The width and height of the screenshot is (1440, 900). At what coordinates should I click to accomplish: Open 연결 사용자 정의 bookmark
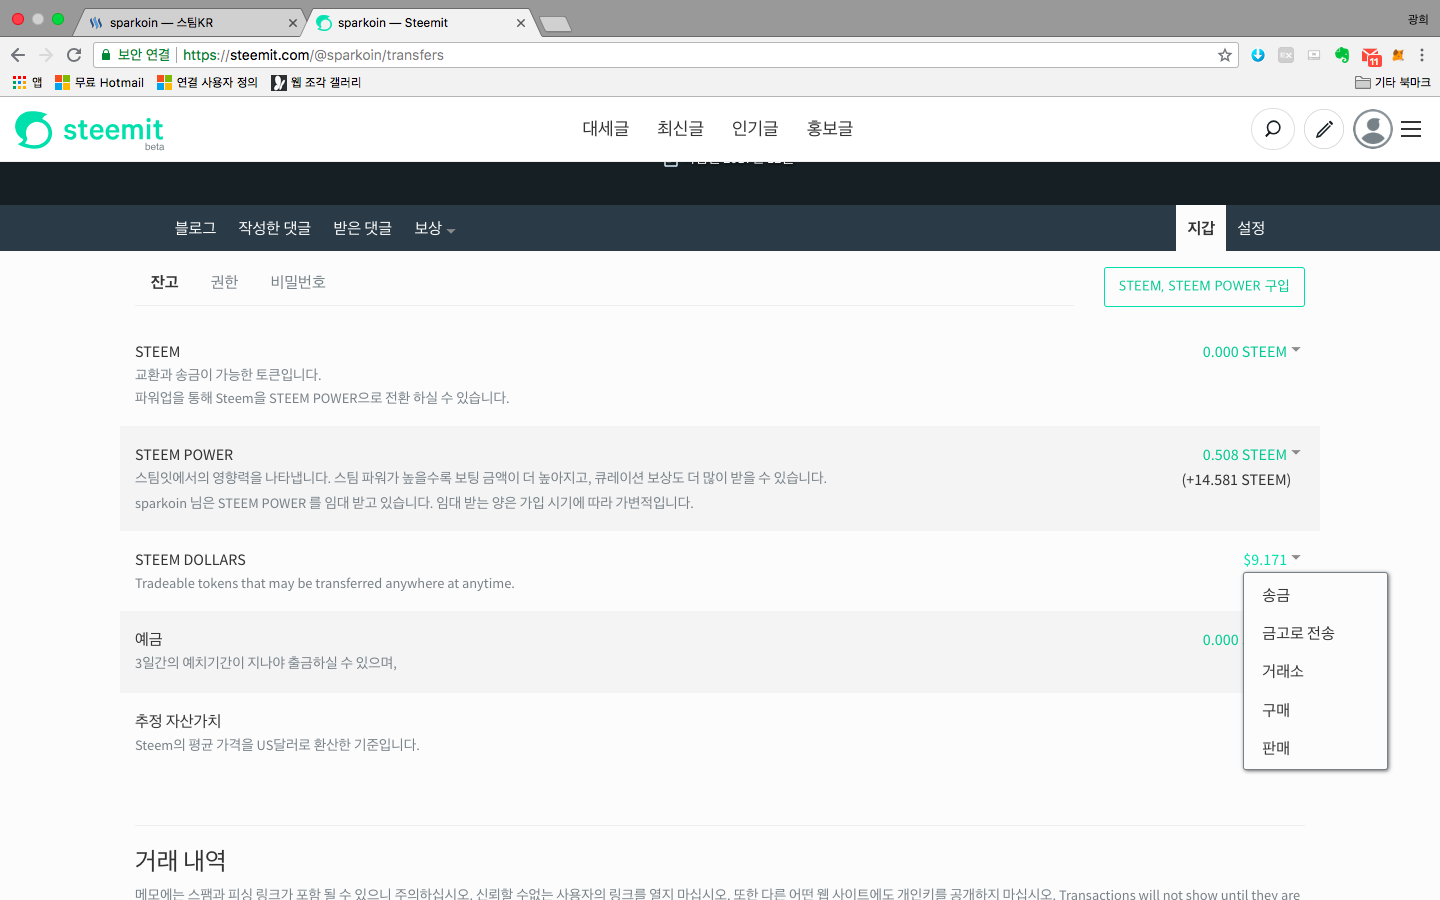tap(207, 82)
